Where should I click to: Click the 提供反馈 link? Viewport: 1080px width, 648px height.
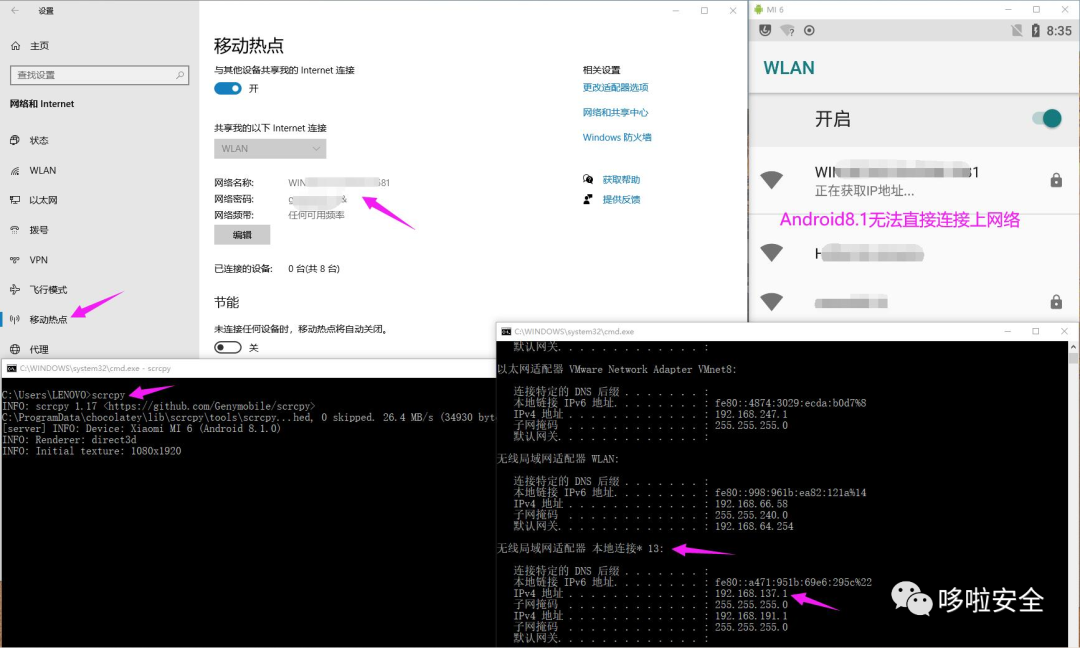(x=621, y=200)
